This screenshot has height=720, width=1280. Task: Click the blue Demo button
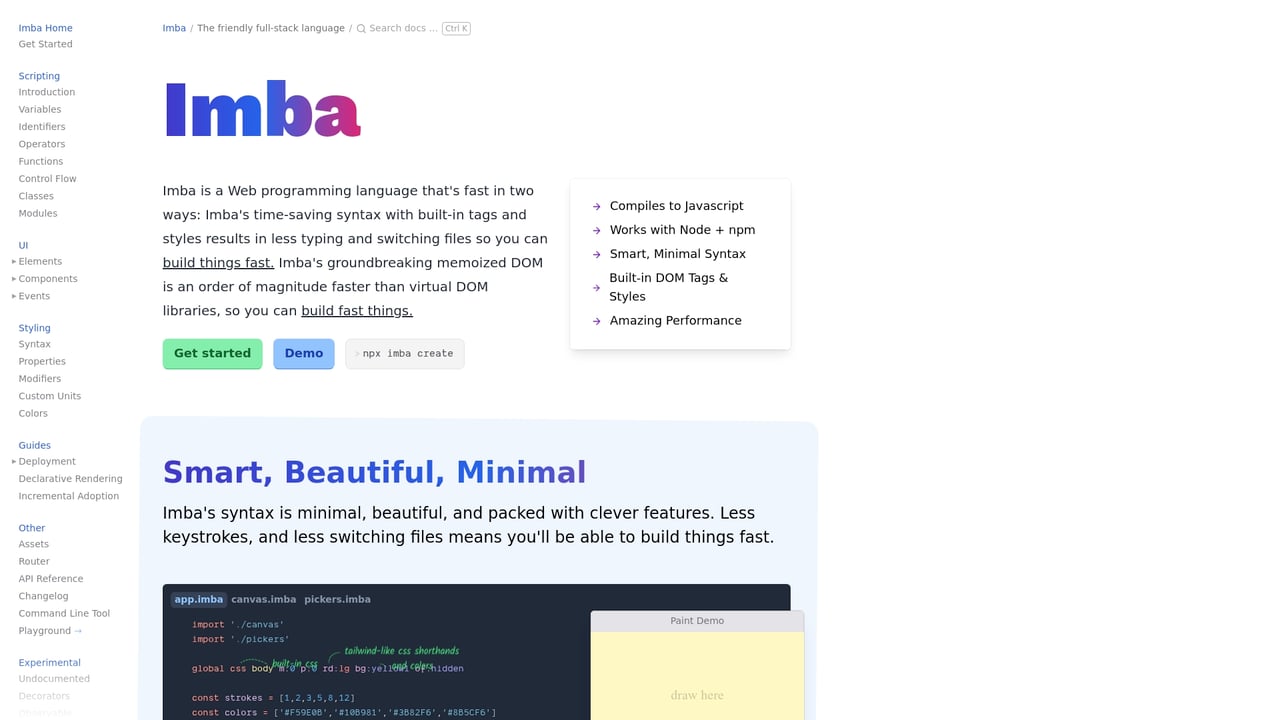coord(303,353)
